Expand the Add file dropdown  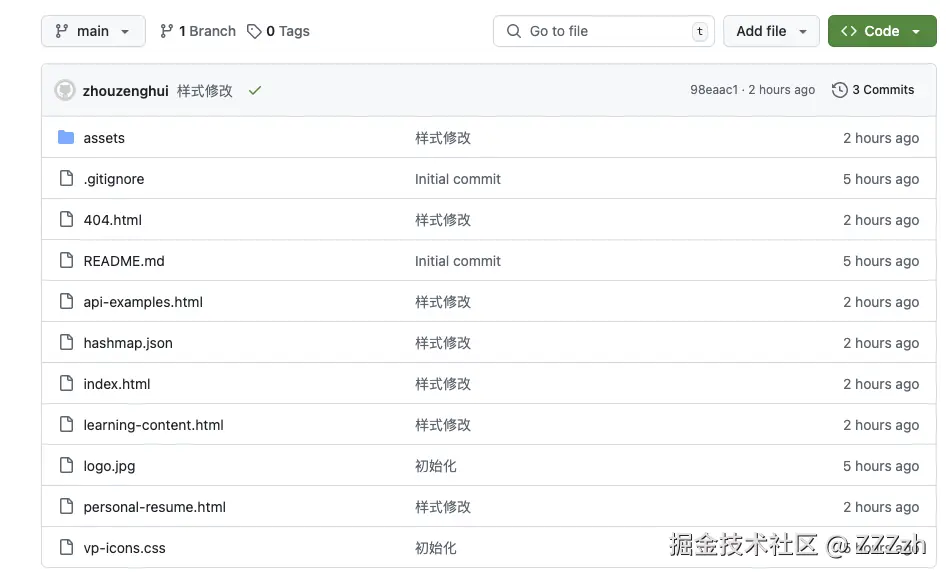[x=771, y=31]
